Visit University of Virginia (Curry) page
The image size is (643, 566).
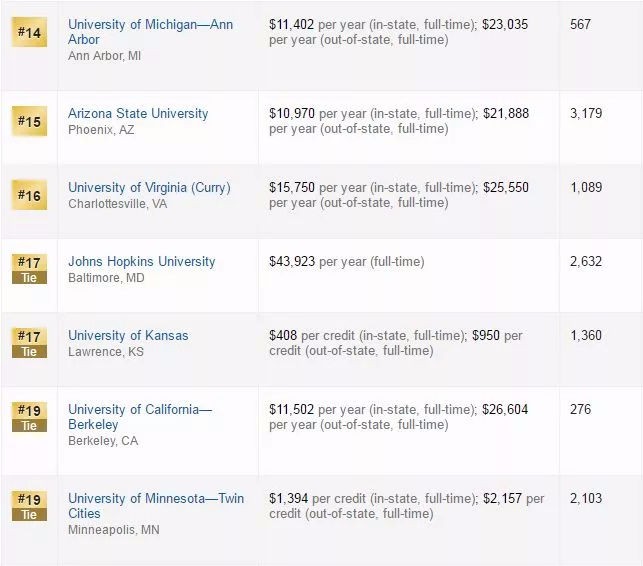[x=149, y=187]
